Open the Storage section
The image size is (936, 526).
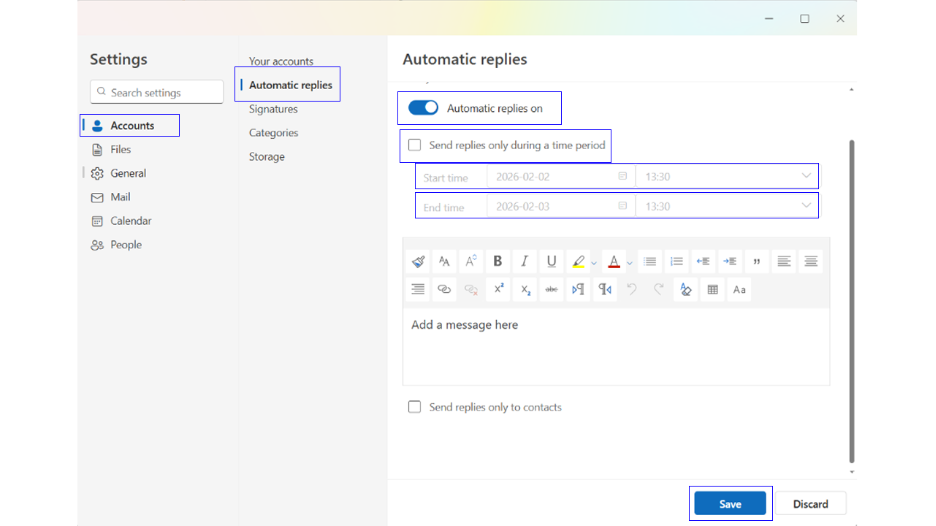(x=267, y=156)
